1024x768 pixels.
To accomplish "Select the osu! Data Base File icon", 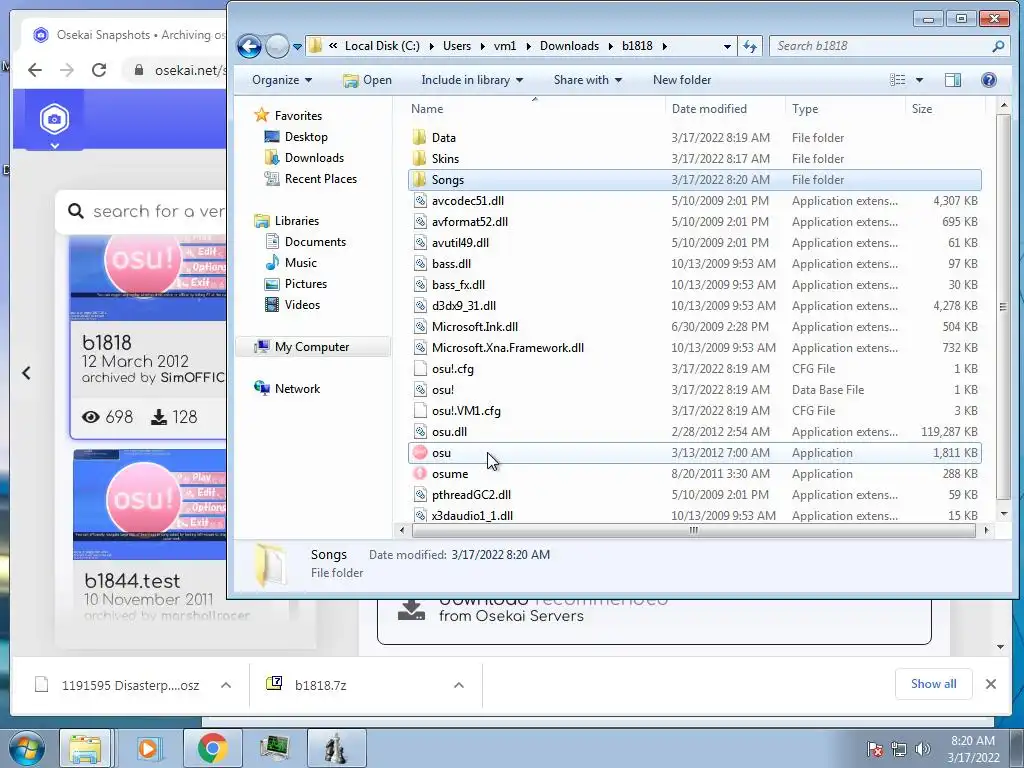I will tap(420, 390).
